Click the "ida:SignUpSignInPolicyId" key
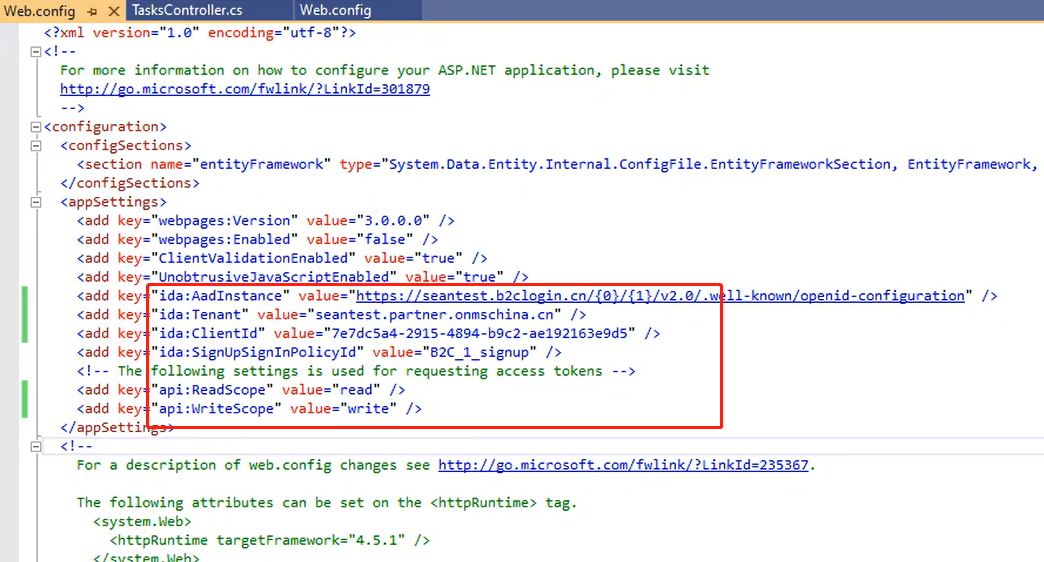This screenshot has width=1044, height=562. click(257, 352)
